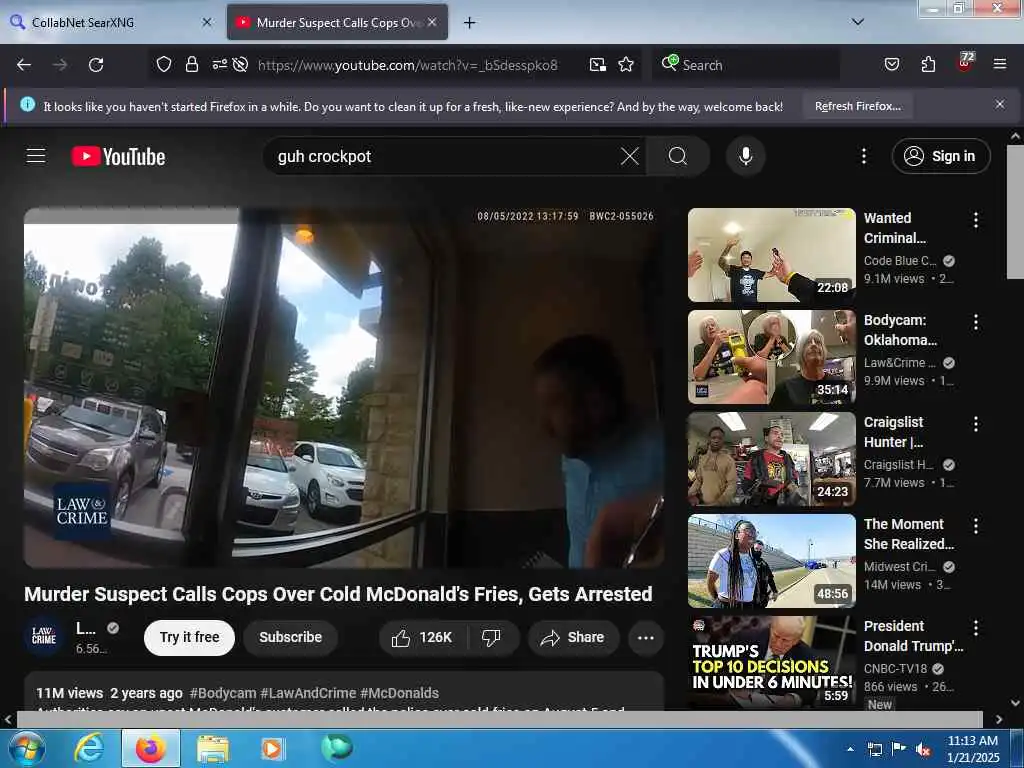Open the Pocket save icon
The width and height of the screenshot is (1024, 768).
tap(891, 65)
